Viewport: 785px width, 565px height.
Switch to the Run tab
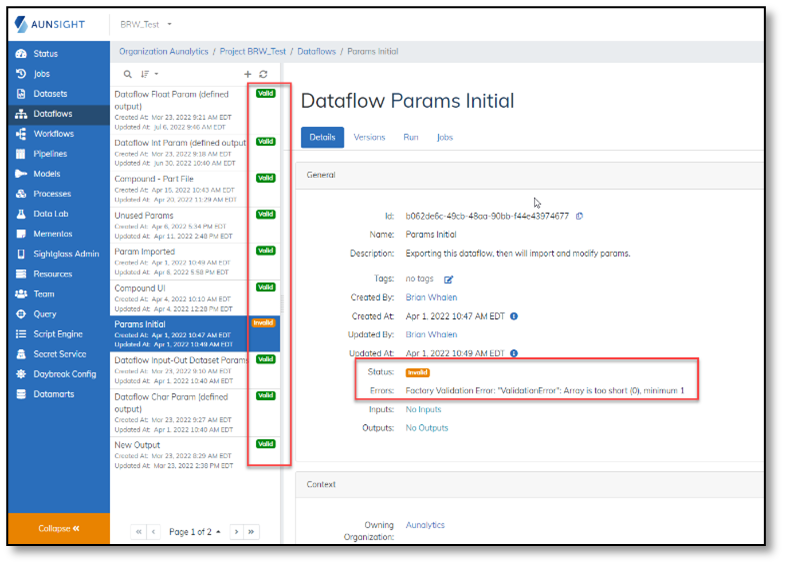coord(410,137)
